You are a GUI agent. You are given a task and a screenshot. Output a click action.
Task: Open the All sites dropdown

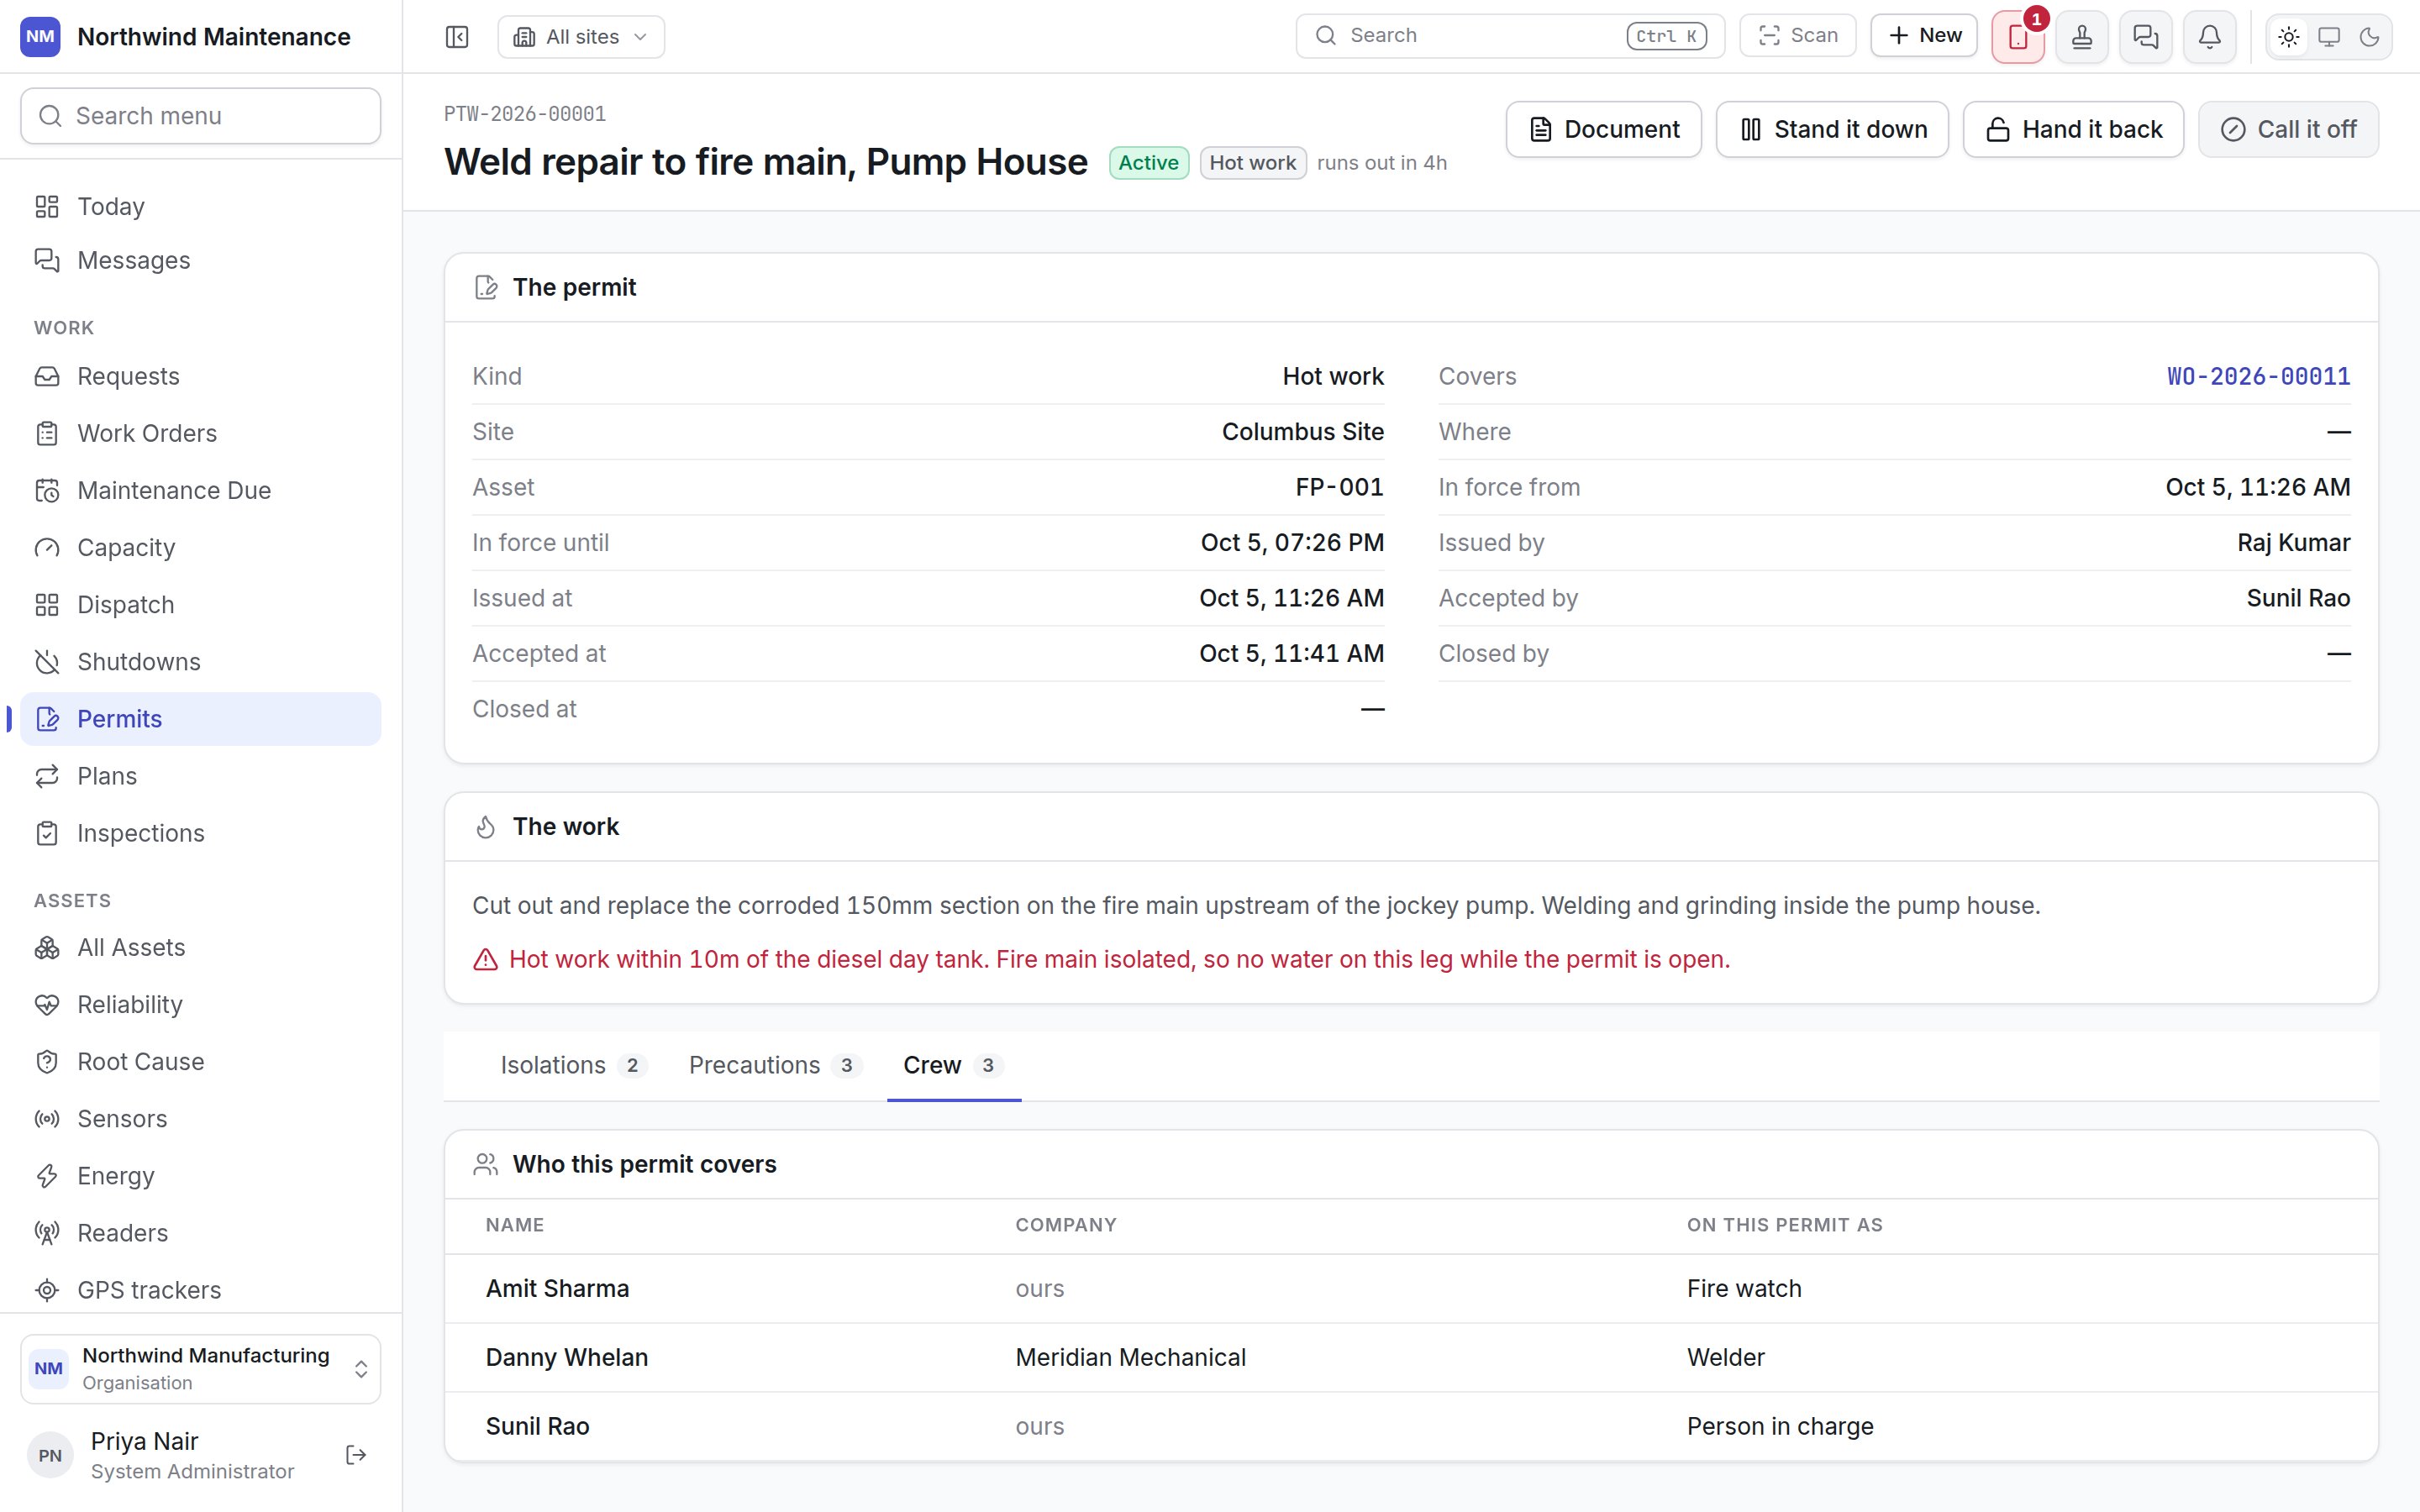[581, 37]
